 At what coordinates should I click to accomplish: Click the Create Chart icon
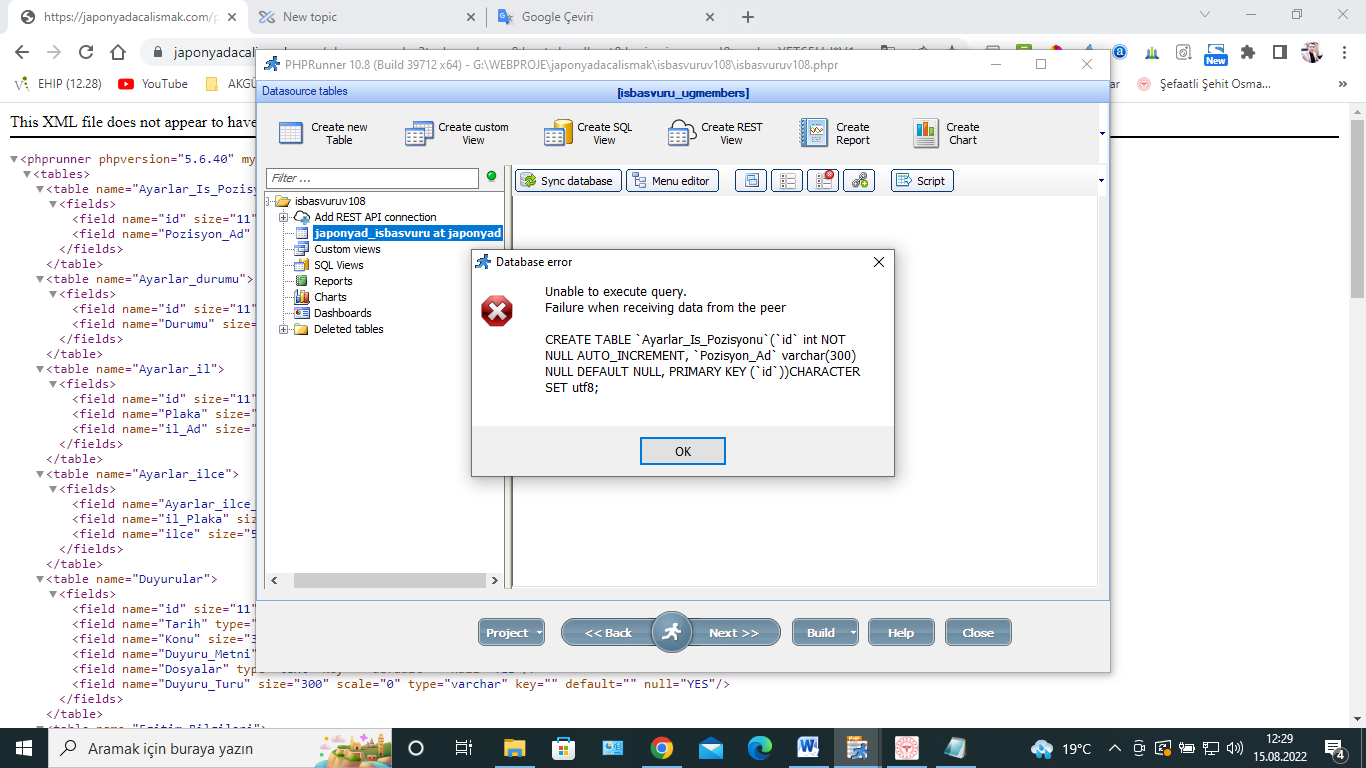click(x=926, y=133)
